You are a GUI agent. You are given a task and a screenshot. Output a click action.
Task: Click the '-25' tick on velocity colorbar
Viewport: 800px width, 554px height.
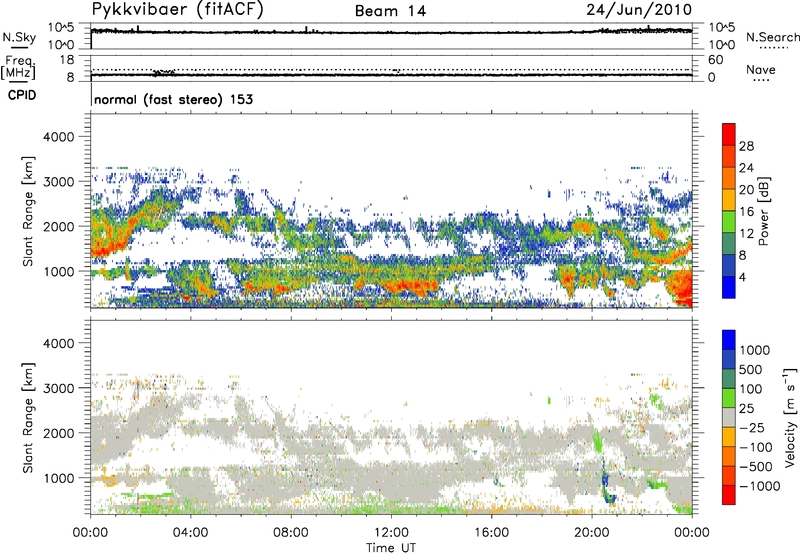click(751, 427)
